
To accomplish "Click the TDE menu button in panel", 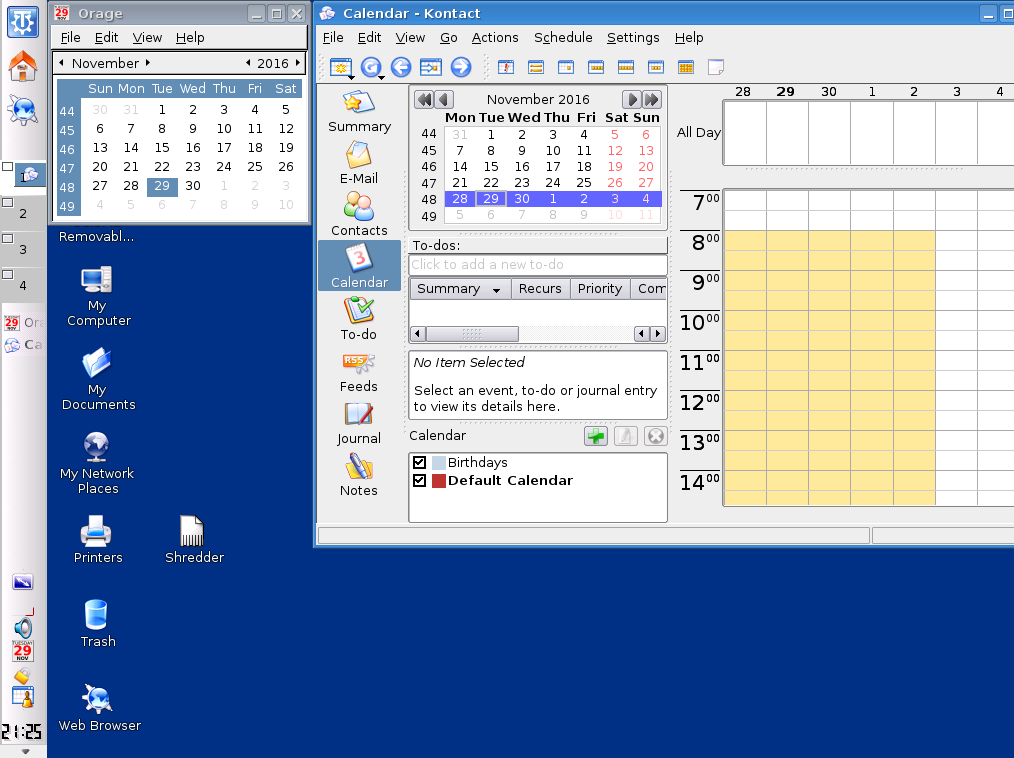I will pyautogui.click(x=23, y=22).
